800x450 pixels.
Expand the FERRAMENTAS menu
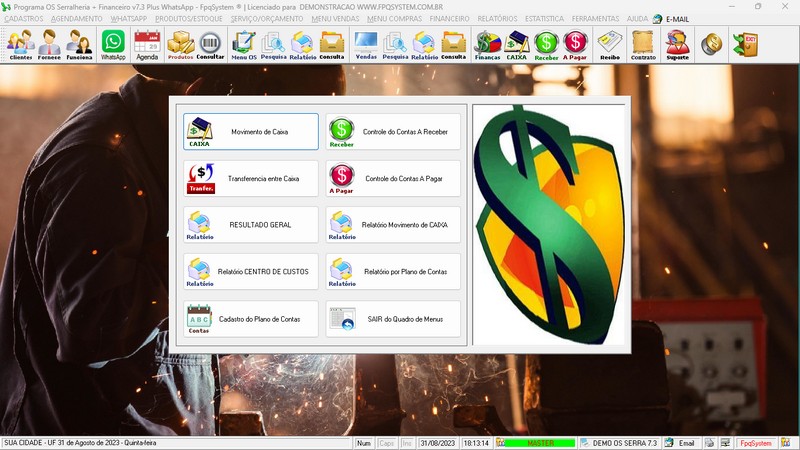[595, 19]
